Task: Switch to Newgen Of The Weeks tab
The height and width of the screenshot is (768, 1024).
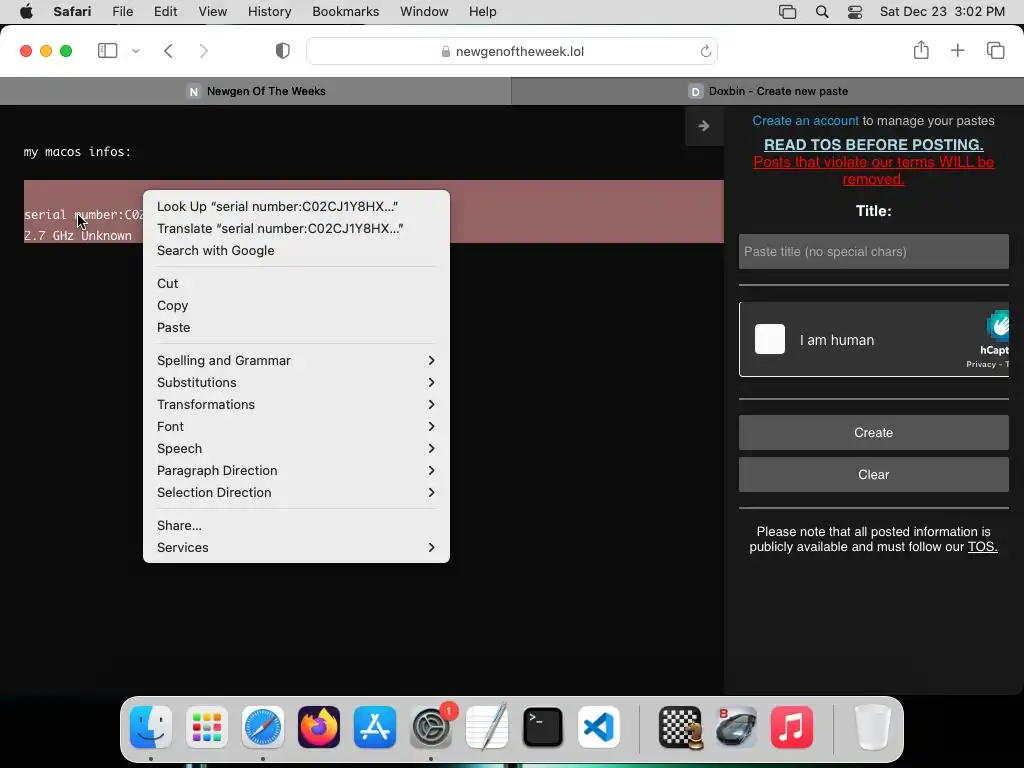Action: 255,91
